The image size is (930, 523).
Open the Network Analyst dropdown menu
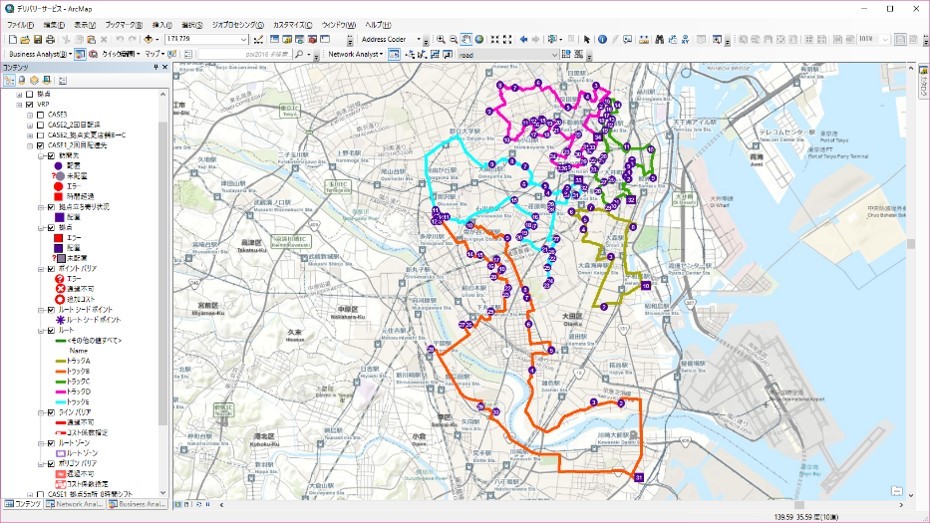[356, 54]
